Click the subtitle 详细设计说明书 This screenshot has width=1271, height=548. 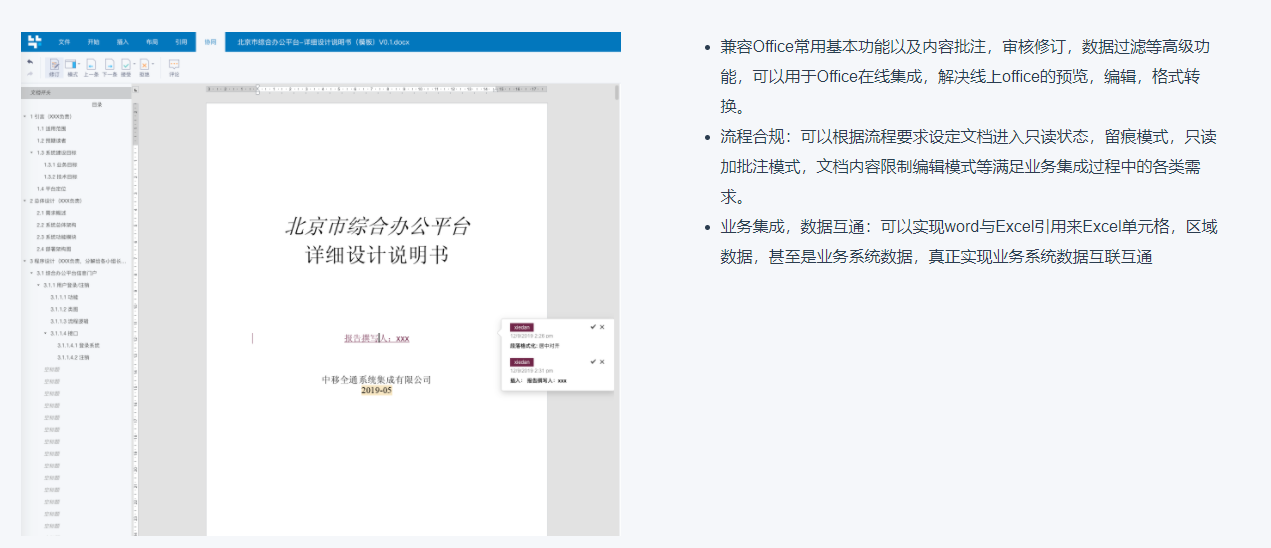pyautogui.click(x=377, y=256)
